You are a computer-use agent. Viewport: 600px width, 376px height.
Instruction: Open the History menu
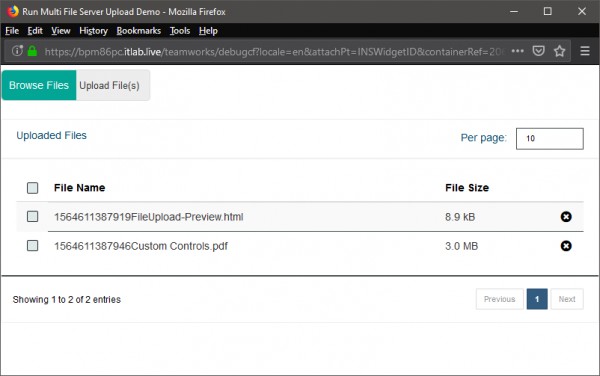93,31
